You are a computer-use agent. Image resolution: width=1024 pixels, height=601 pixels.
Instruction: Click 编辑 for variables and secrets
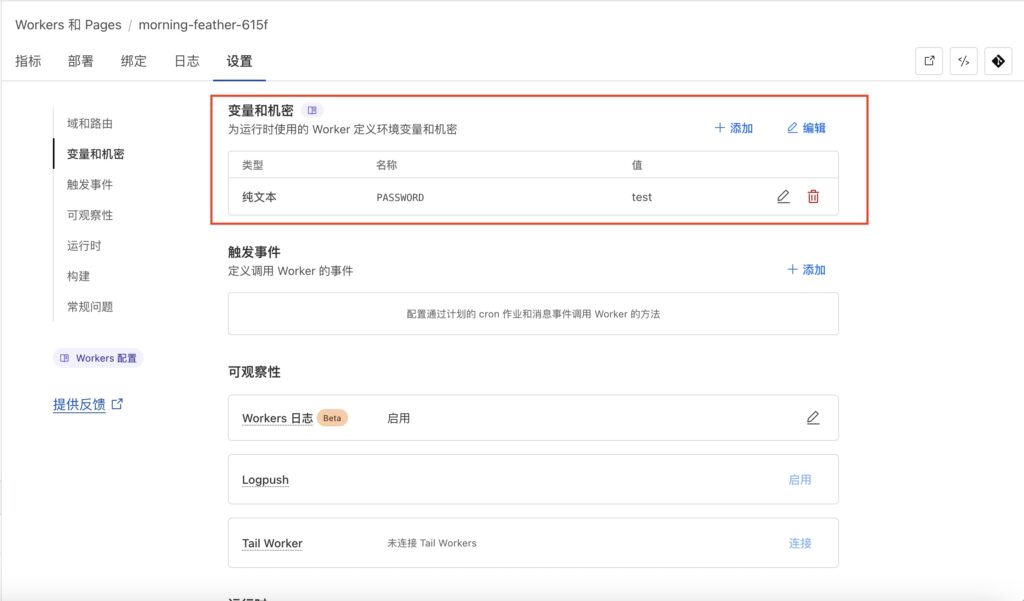[x=807, y=128]
